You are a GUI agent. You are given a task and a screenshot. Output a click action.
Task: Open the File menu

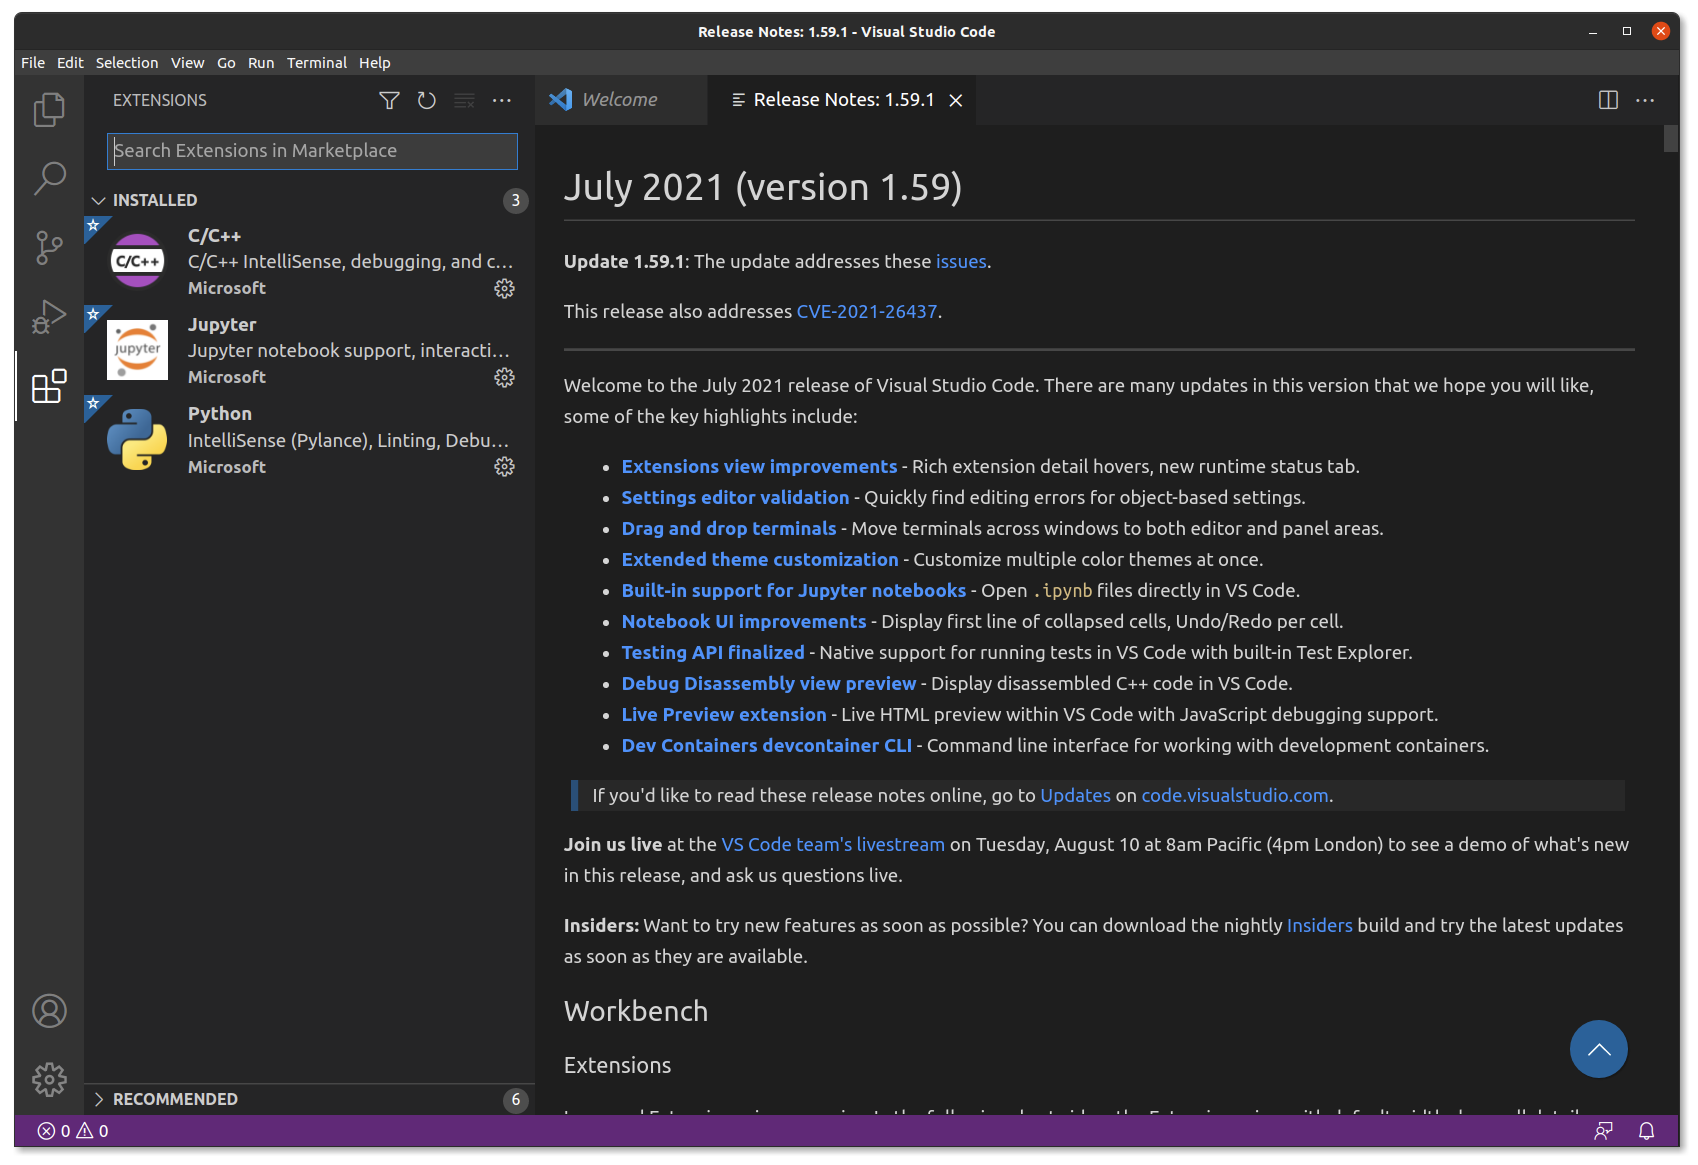click(x=33, y=62)
